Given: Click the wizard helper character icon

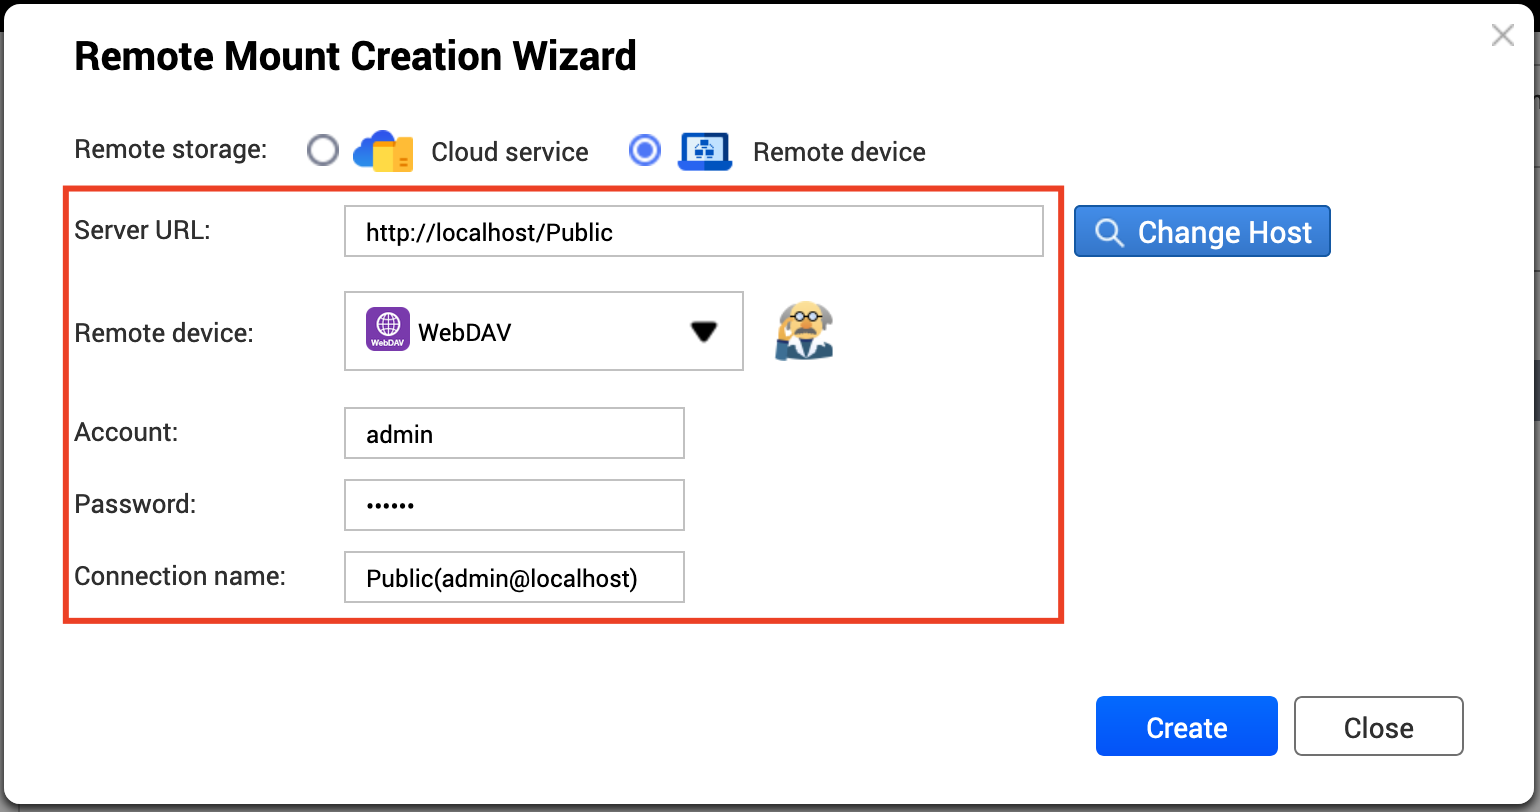Looking at the screenshot, I should 803,332.
